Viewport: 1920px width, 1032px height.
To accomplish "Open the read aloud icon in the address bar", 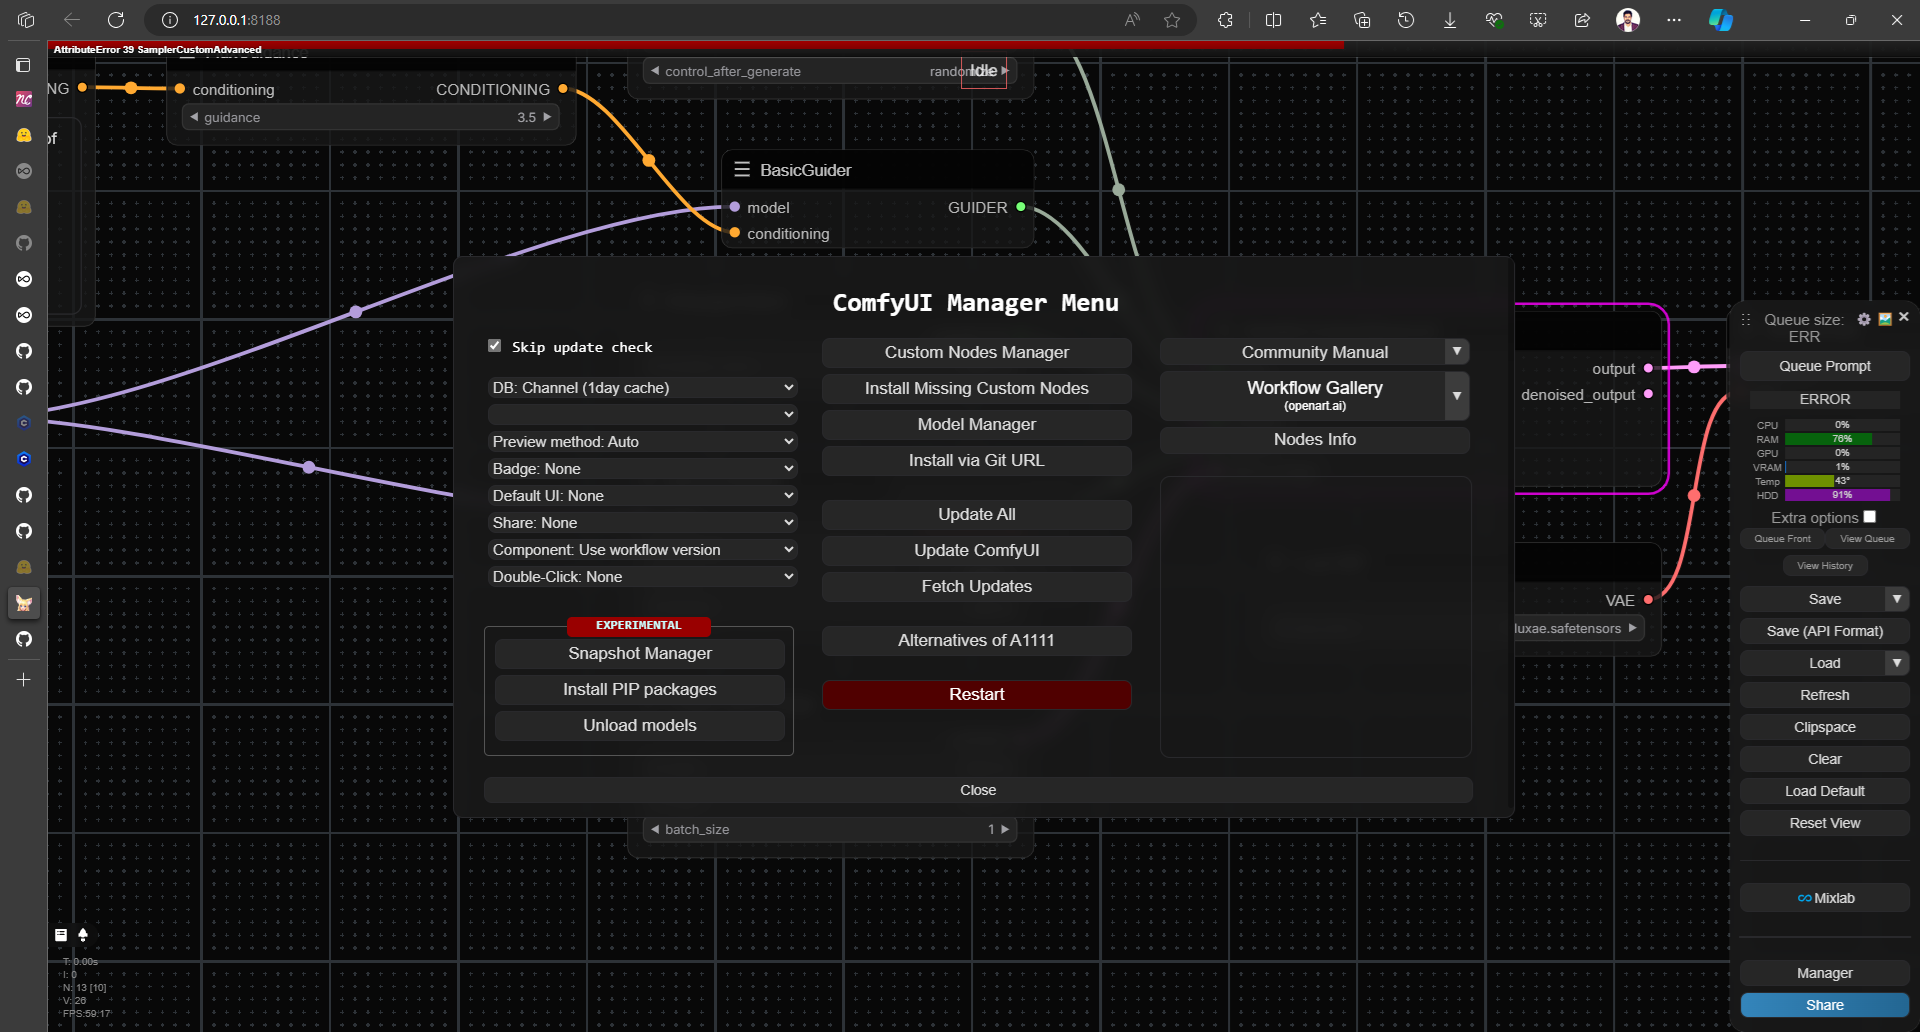I will (x=1132, y=20).
